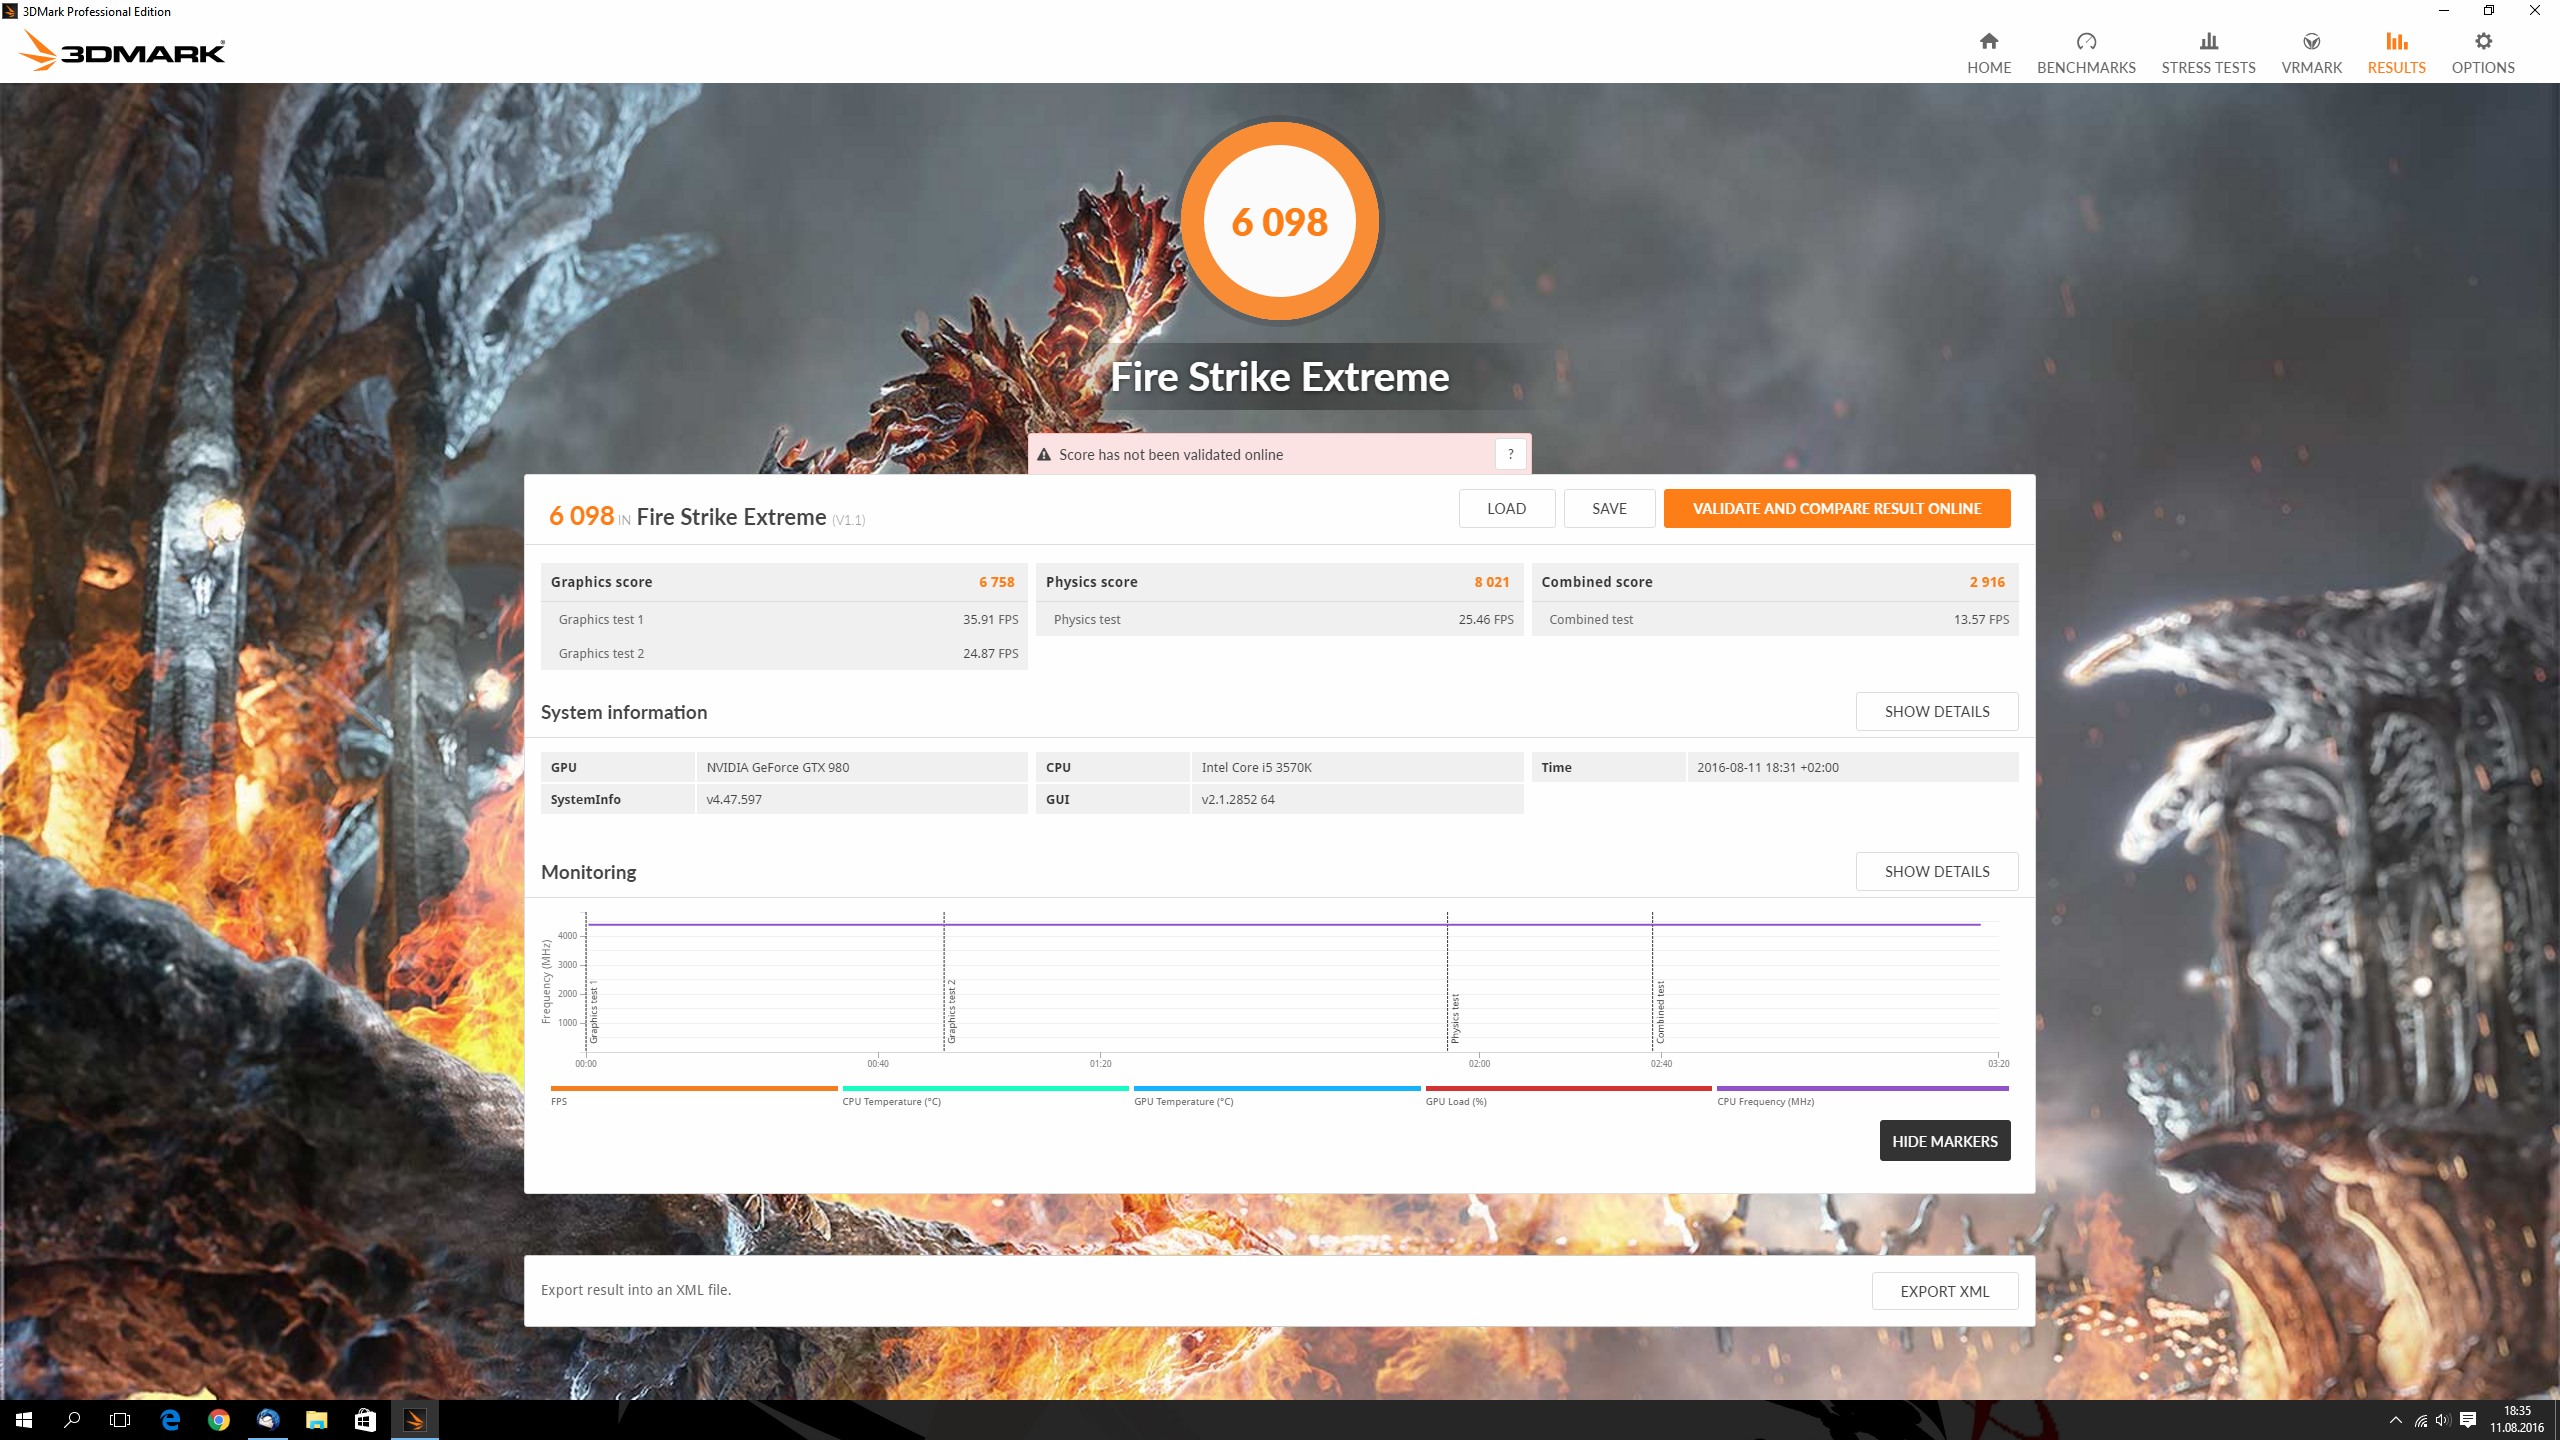Open the Options gear icon
The width and height of the screenshot is (2560, 1440).
click(x=2483, y=42)
